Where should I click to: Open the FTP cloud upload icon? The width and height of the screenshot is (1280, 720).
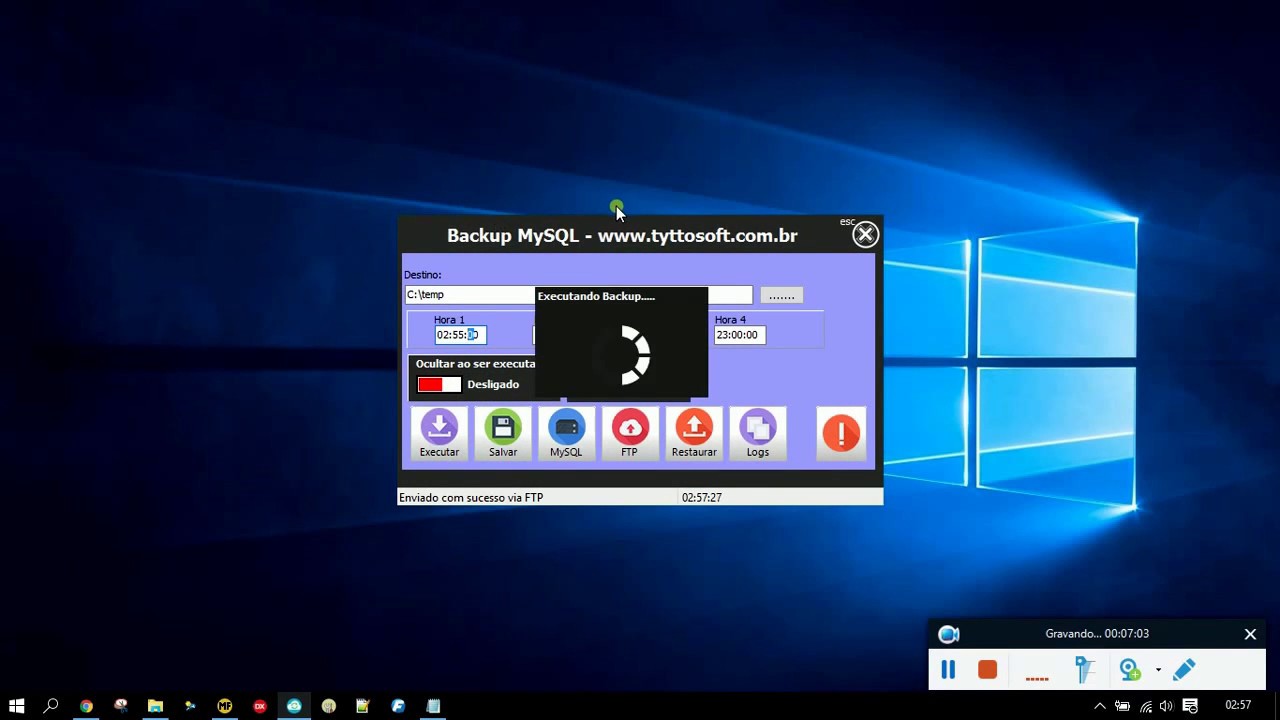point(629,433)
